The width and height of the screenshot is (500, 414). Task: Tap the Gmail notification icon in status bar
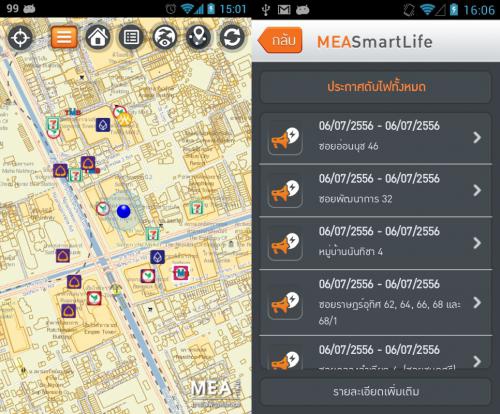tap(284, 10)
